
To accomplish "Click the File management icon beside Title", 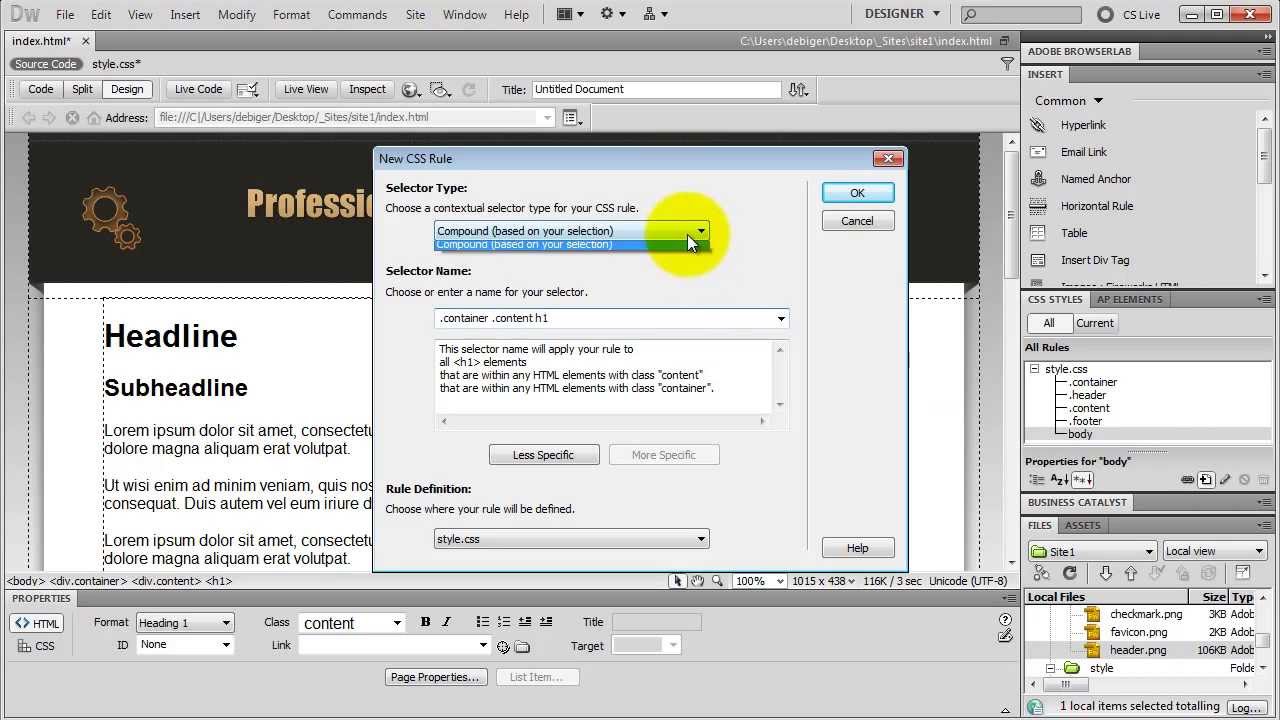I will 798,89.
